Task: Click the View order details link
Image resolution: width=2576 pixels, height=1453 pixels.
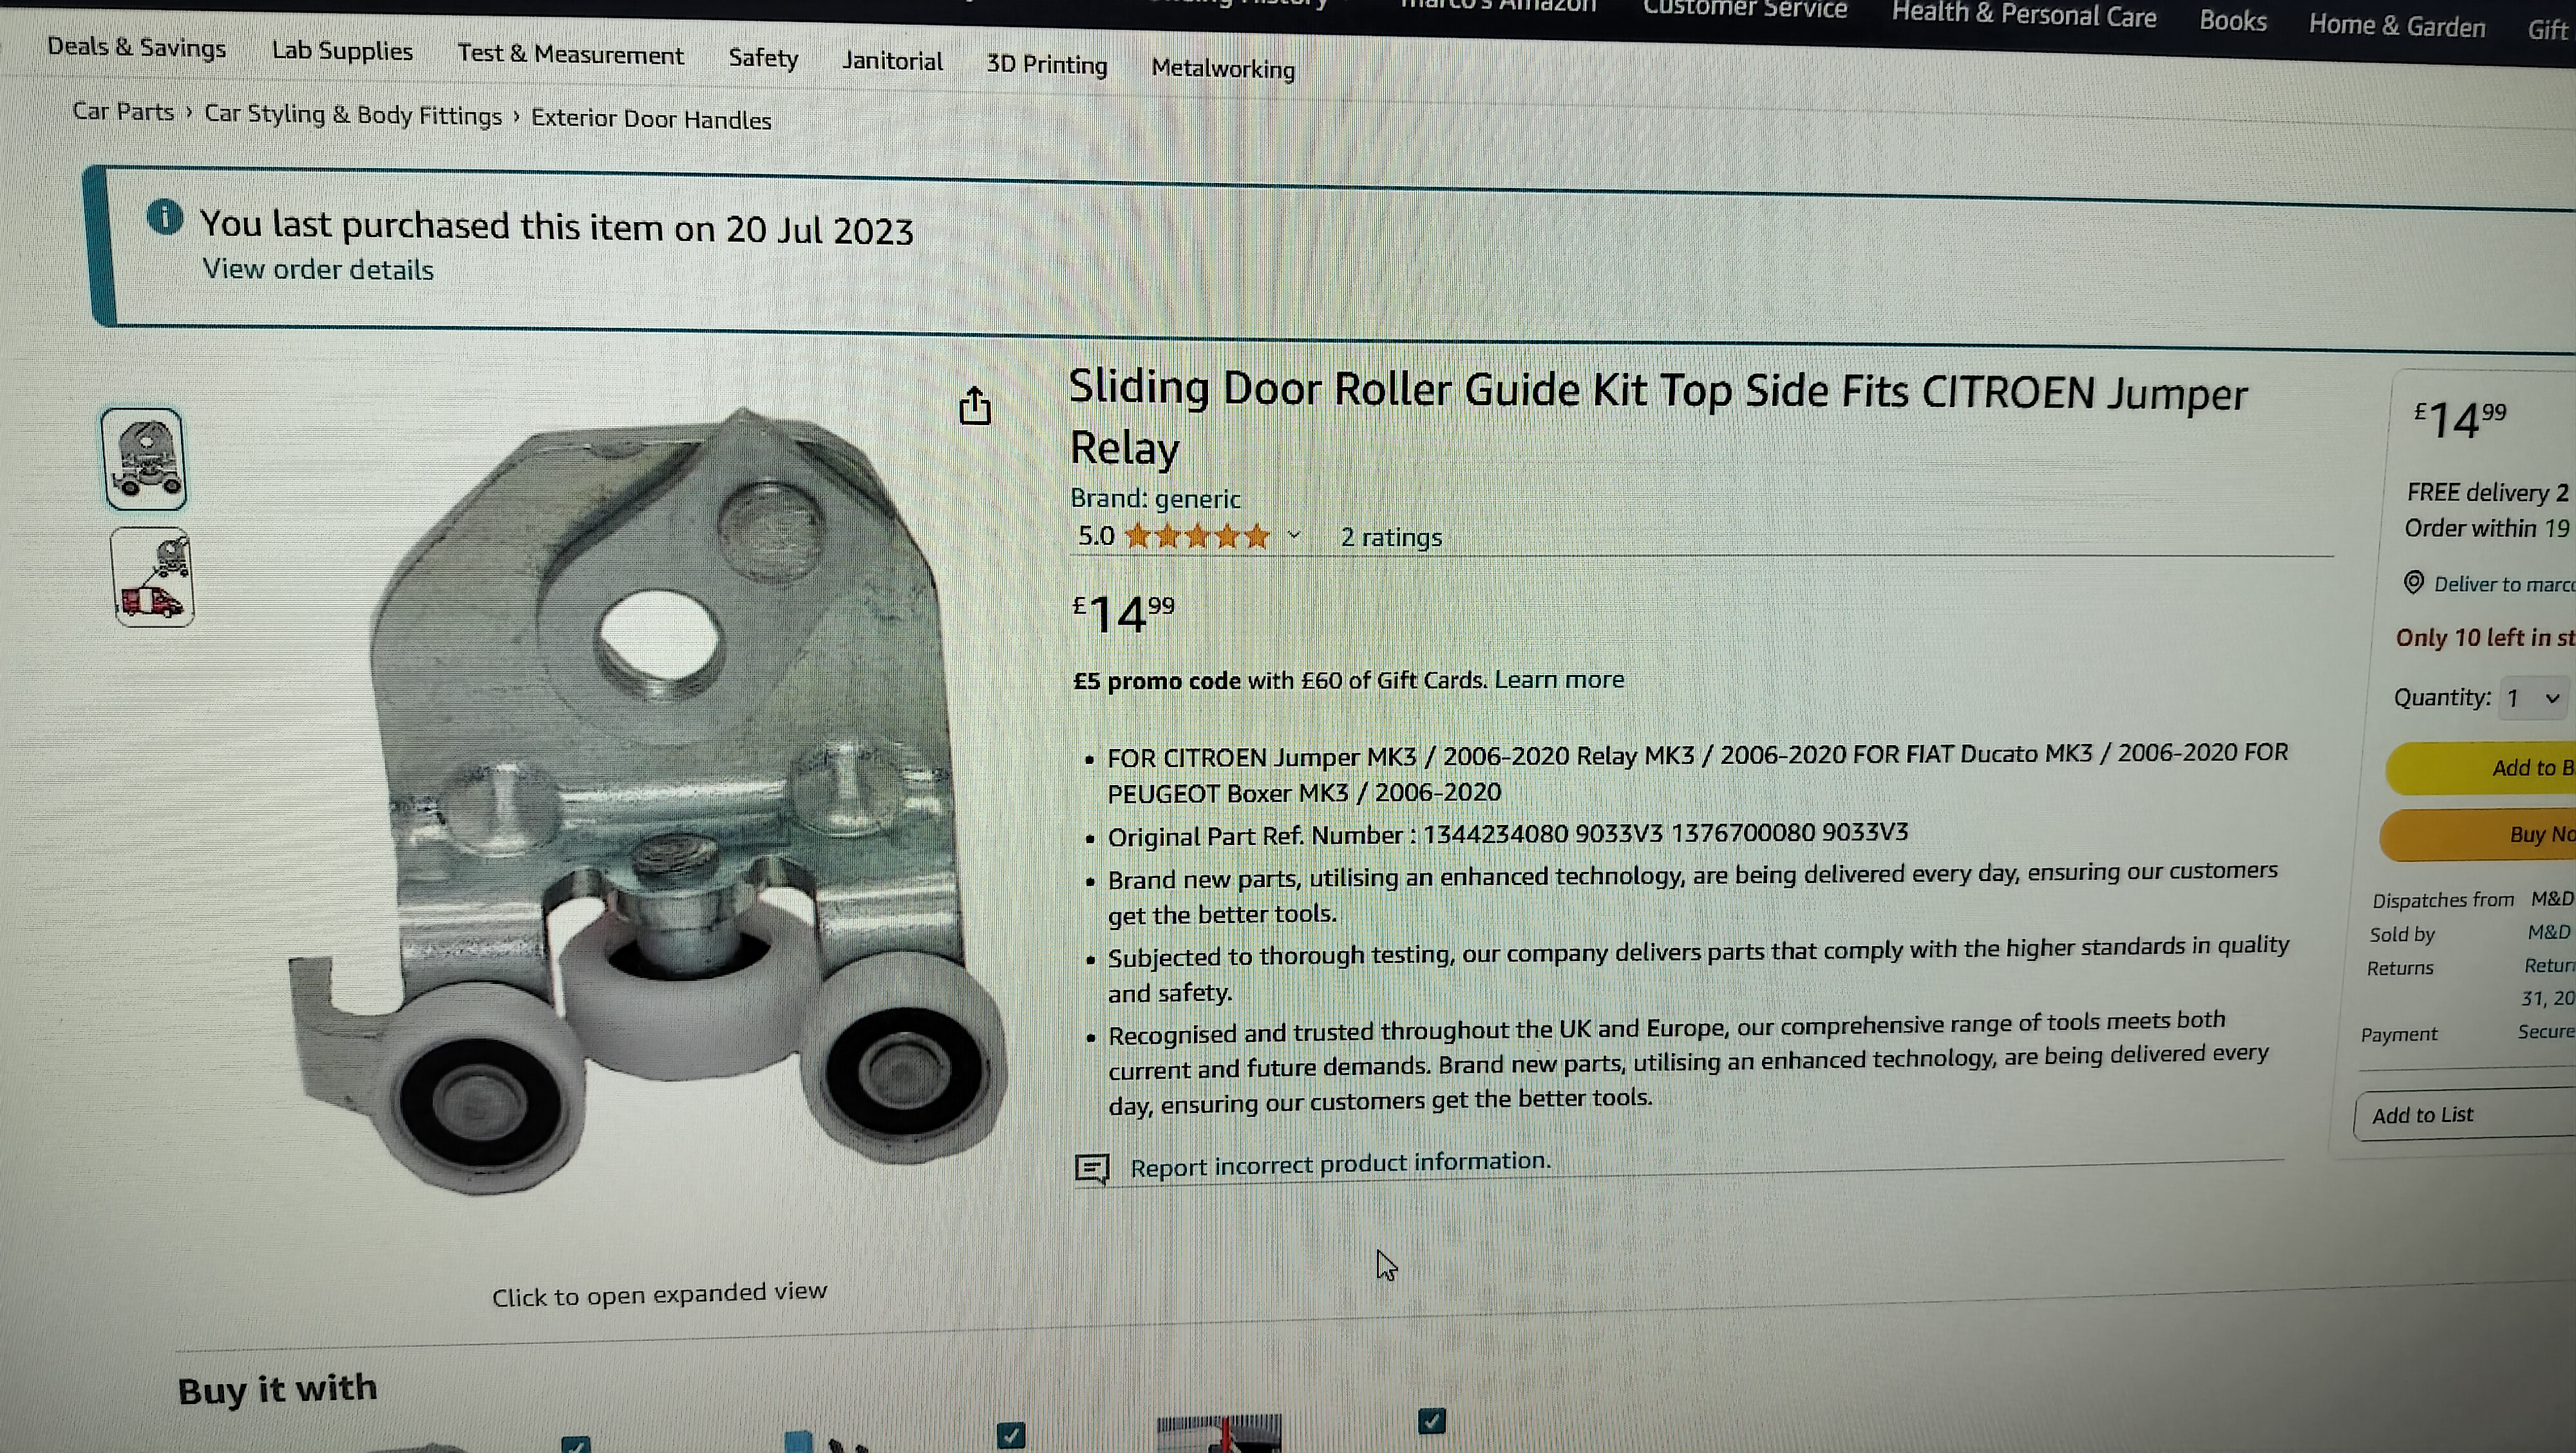Action: [318, 269]
